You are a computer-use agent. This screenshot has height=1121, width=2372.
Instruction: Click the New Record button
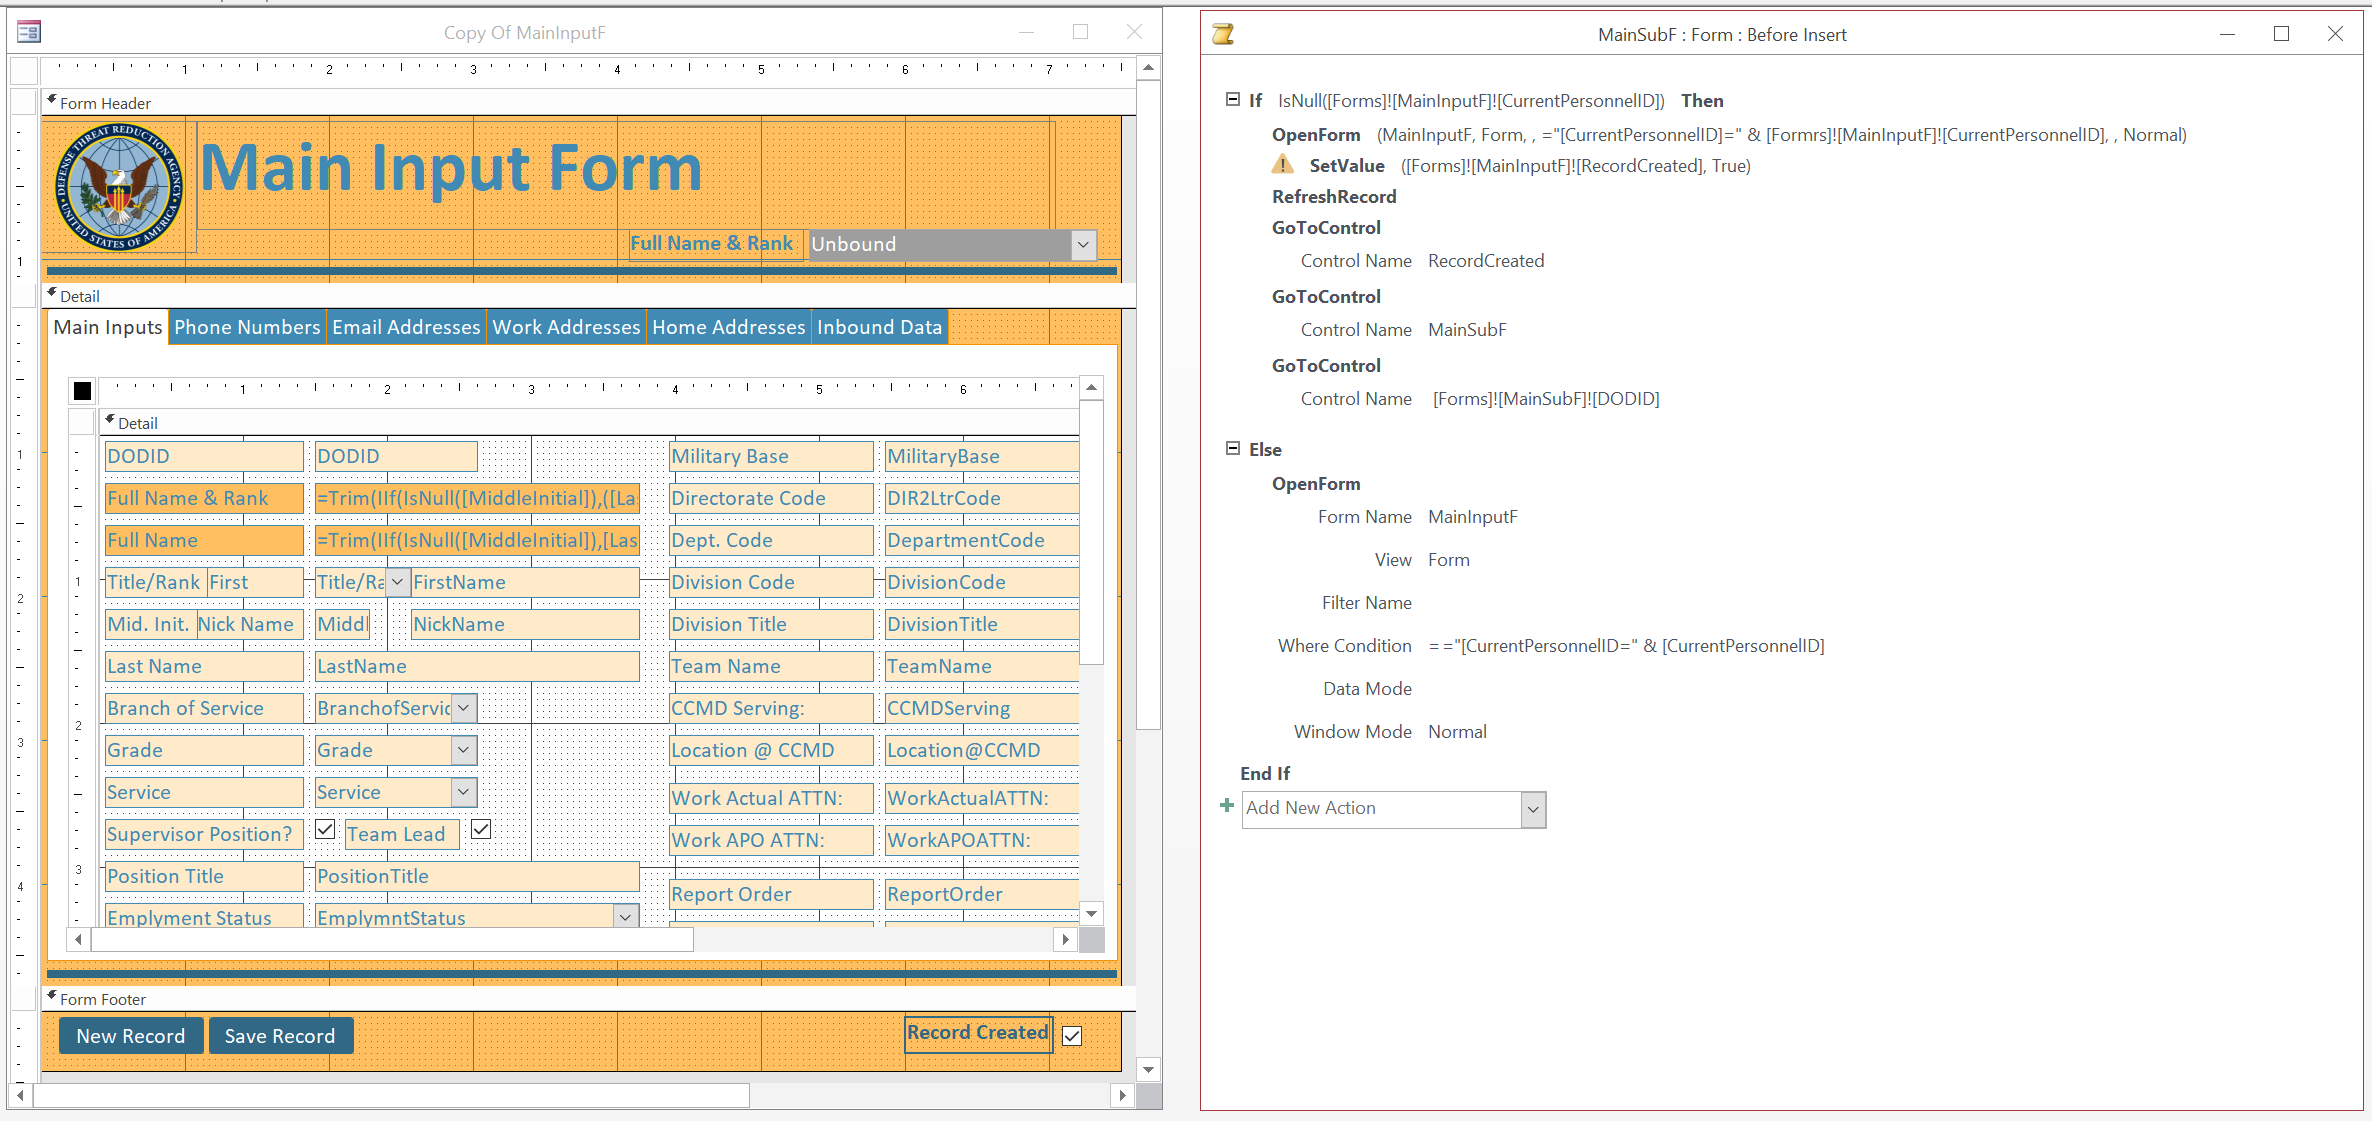click(x=131, y=1035)
